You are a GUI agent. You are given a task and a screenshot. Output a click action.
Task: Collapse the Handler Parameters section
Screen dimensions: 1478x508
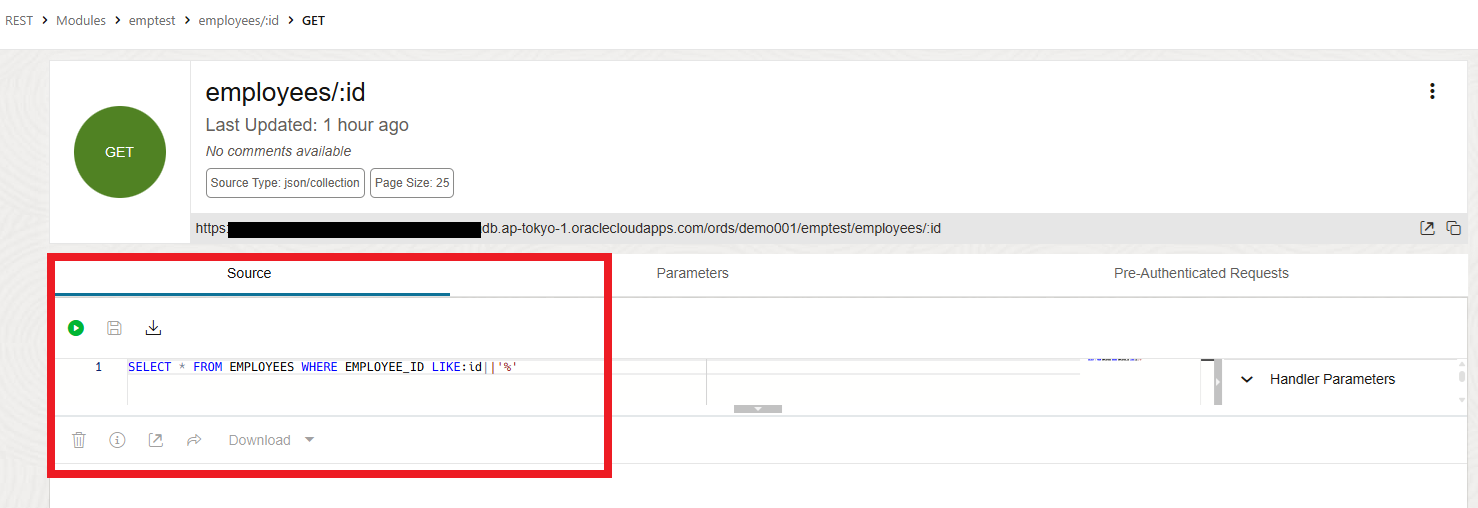tap(1247, 379)
